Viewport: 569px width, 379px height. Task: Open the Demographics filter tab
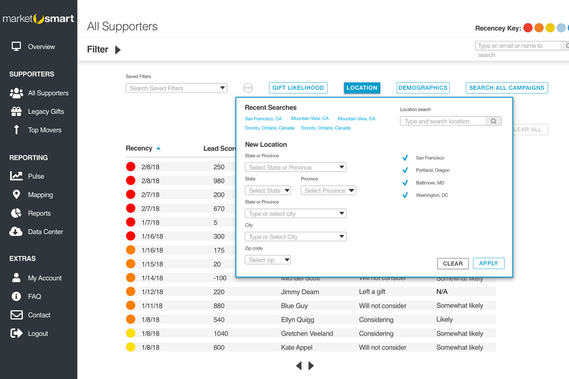click(x=423, y=88)
